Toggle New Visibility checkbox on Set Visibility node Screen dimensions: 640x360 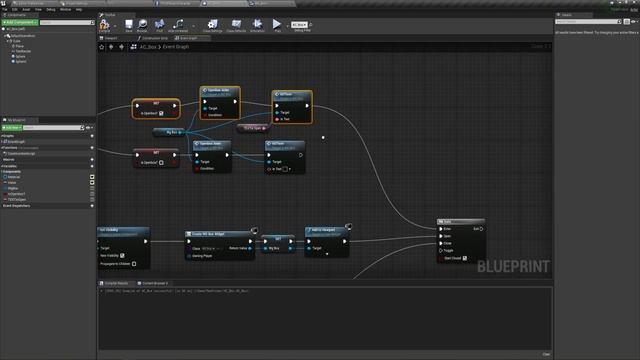click(x=122, y=256)
